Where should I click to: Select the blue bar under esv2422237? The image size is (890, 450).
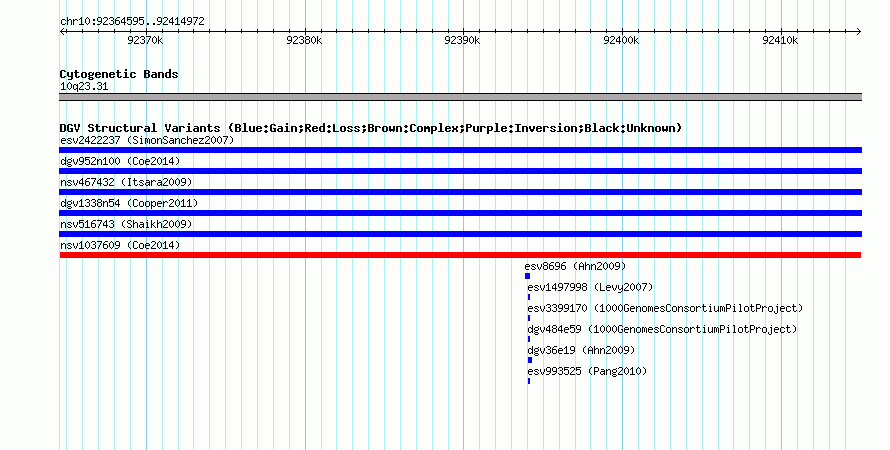pos(460,150)
